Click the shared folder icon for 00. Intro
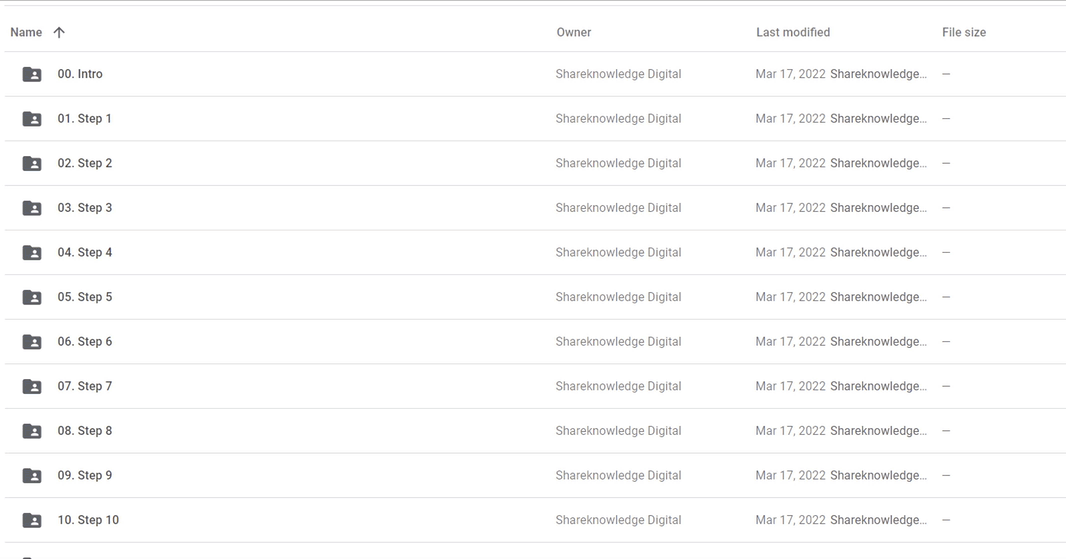The height and width of the screenshot is (559, 1066). point(32,74)
